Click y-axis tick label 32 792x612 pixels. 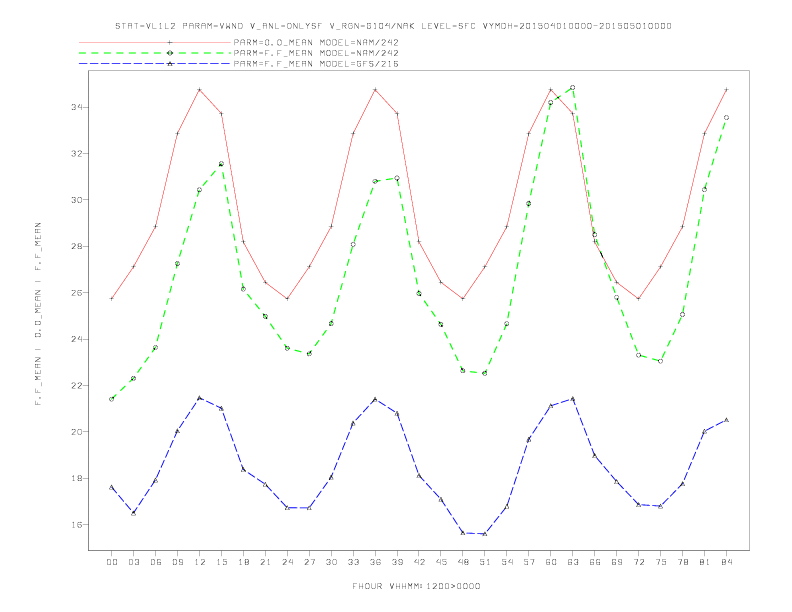77,154
